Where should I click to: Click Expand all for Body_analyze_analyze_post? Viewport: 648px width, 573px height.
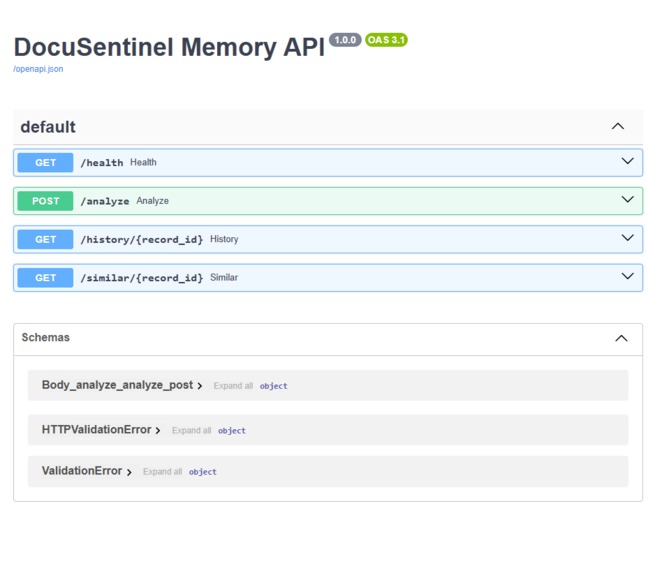233,386
